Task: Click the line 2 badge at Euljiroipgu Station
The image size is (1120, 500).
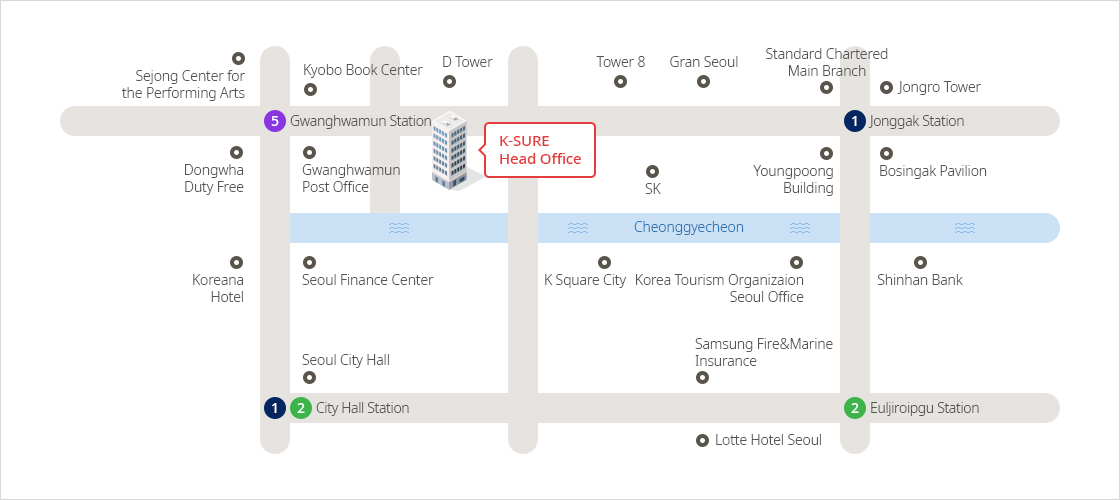Action: pyautogui.click(x=854, y=408)
